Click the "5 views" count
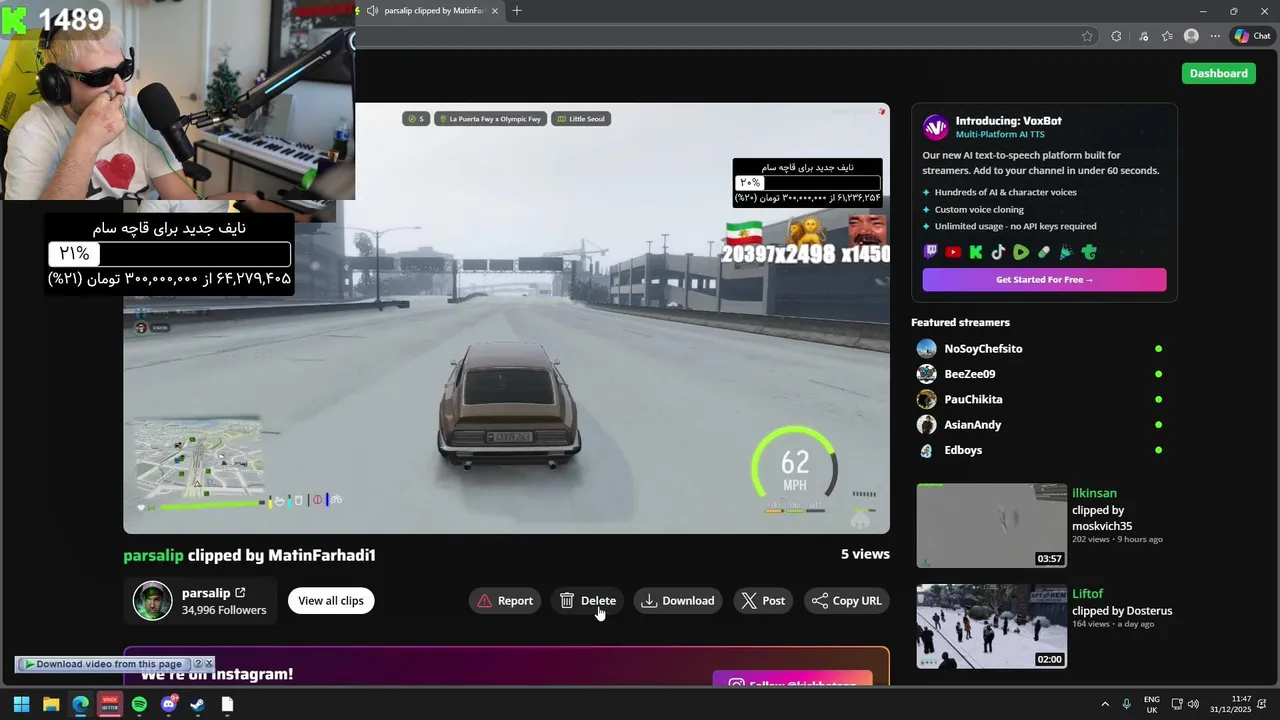The image size is (1280, 720). point(865,554)
